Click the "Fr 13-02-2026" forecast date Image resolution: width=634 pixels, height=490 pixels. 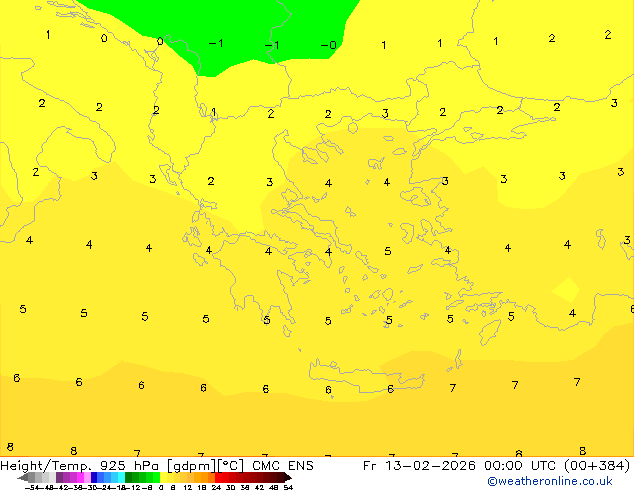(419, 466)
